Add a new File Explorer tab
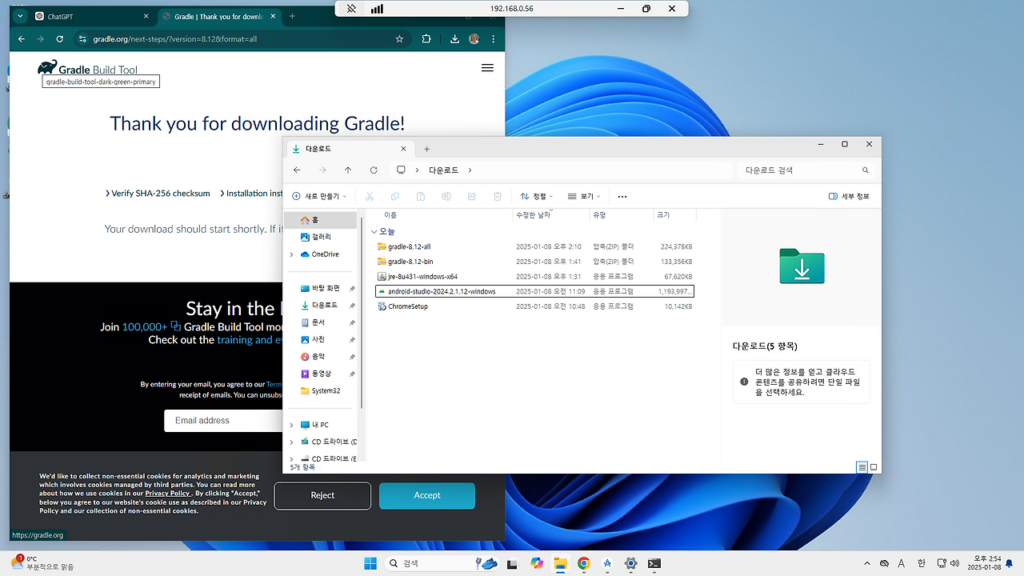This screenshot has height=576, width=1024. coord(427,149)
